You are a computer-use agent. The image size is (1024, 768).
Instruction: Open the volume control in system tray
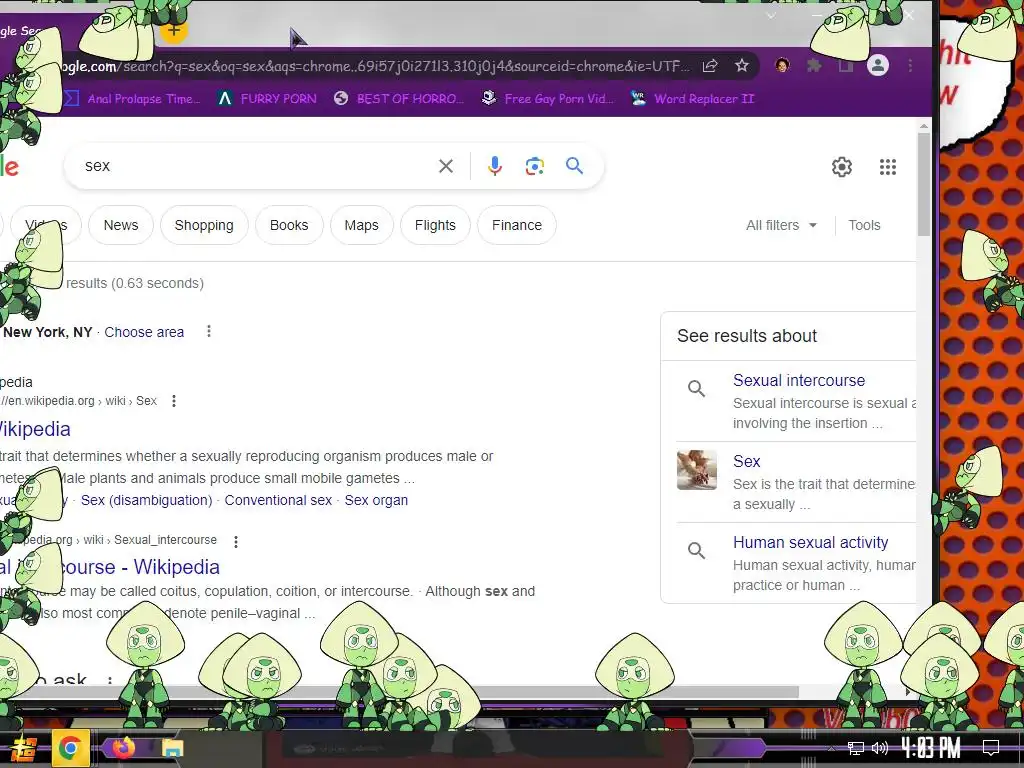pyautogui.click(x=880, y=748)
